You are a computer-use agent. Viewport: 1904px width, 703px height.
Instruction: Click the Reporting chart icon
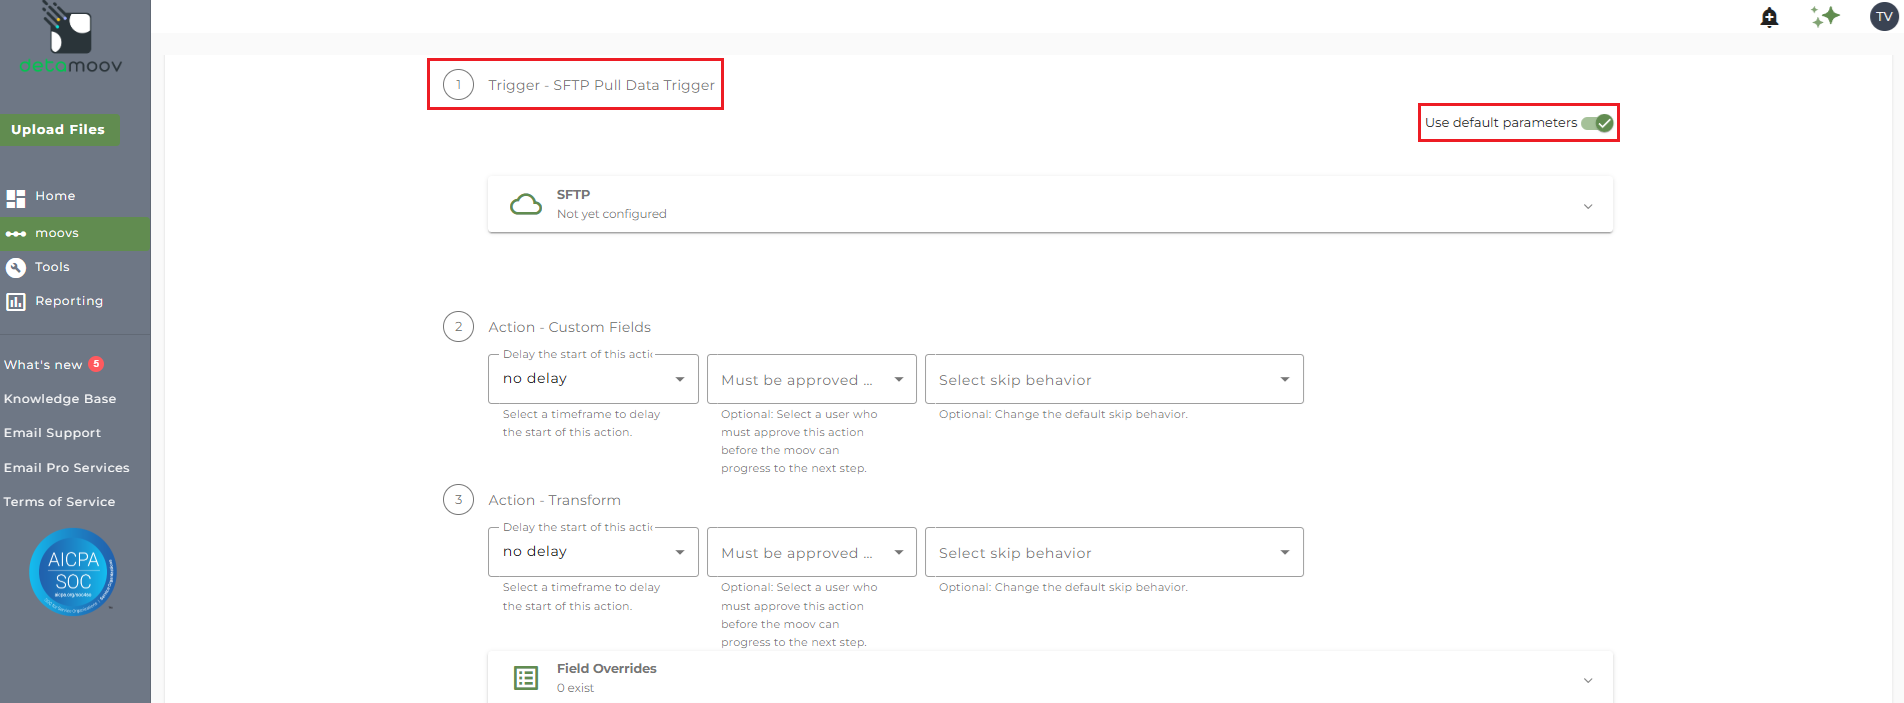pos(16,301)
